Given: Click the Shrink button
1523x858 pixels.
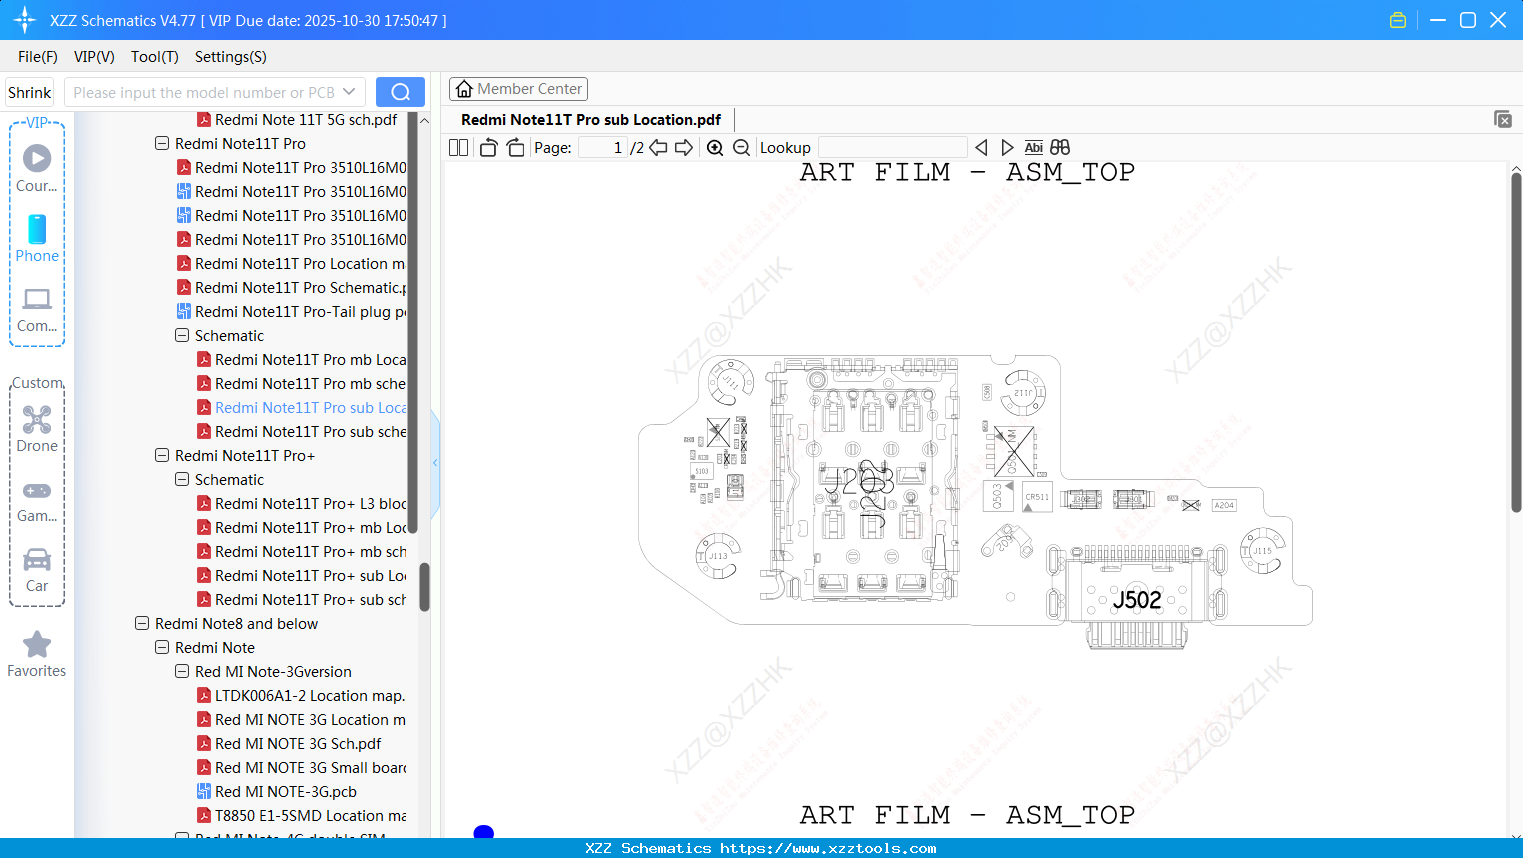Looking at the screenshot, I should click(30, 92).
